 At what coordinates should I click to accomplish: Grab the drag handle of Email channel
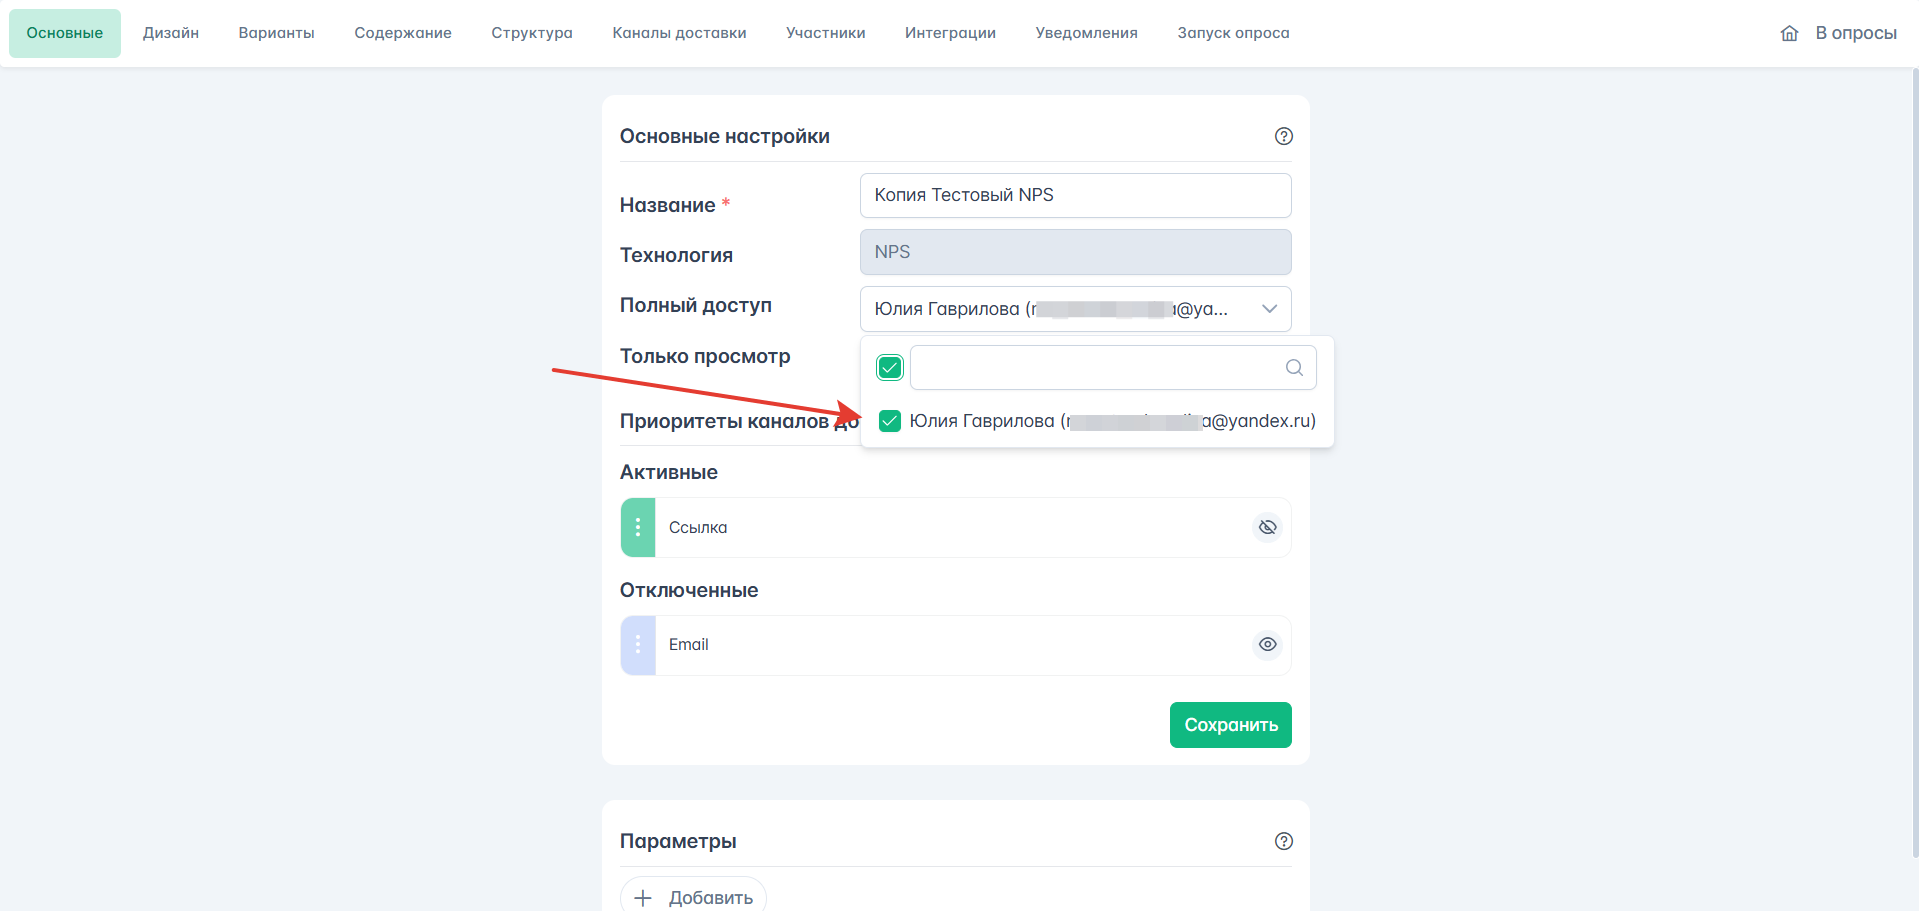click(638, 645)
